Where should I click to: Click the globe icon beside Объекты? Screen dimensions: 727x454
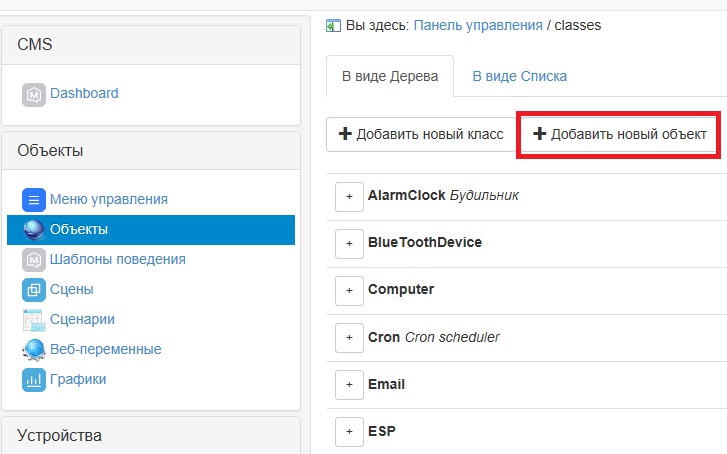[34, 229]
